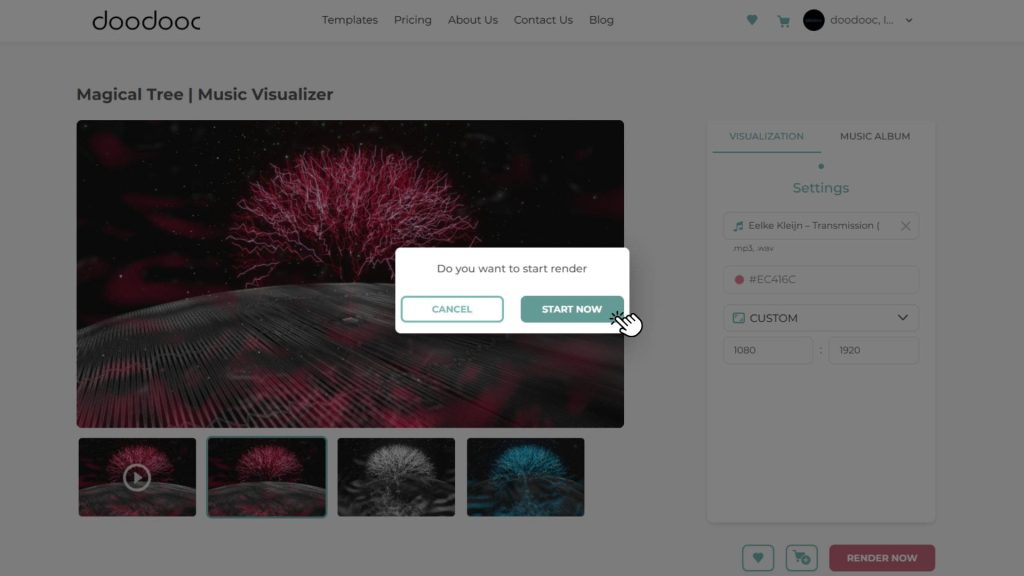
Task: Cancel the render confirmation dialog
Action: 452,309
